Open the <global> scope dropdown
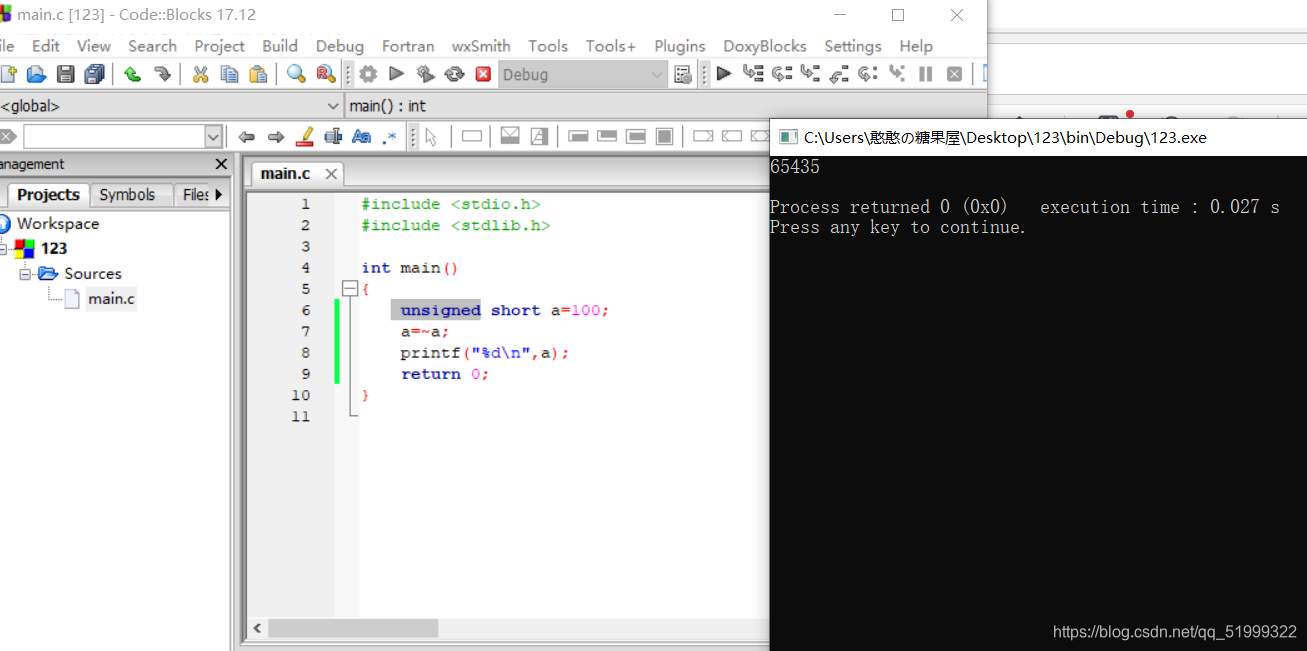The image size is (1307, 651). (x=333, y=105)
